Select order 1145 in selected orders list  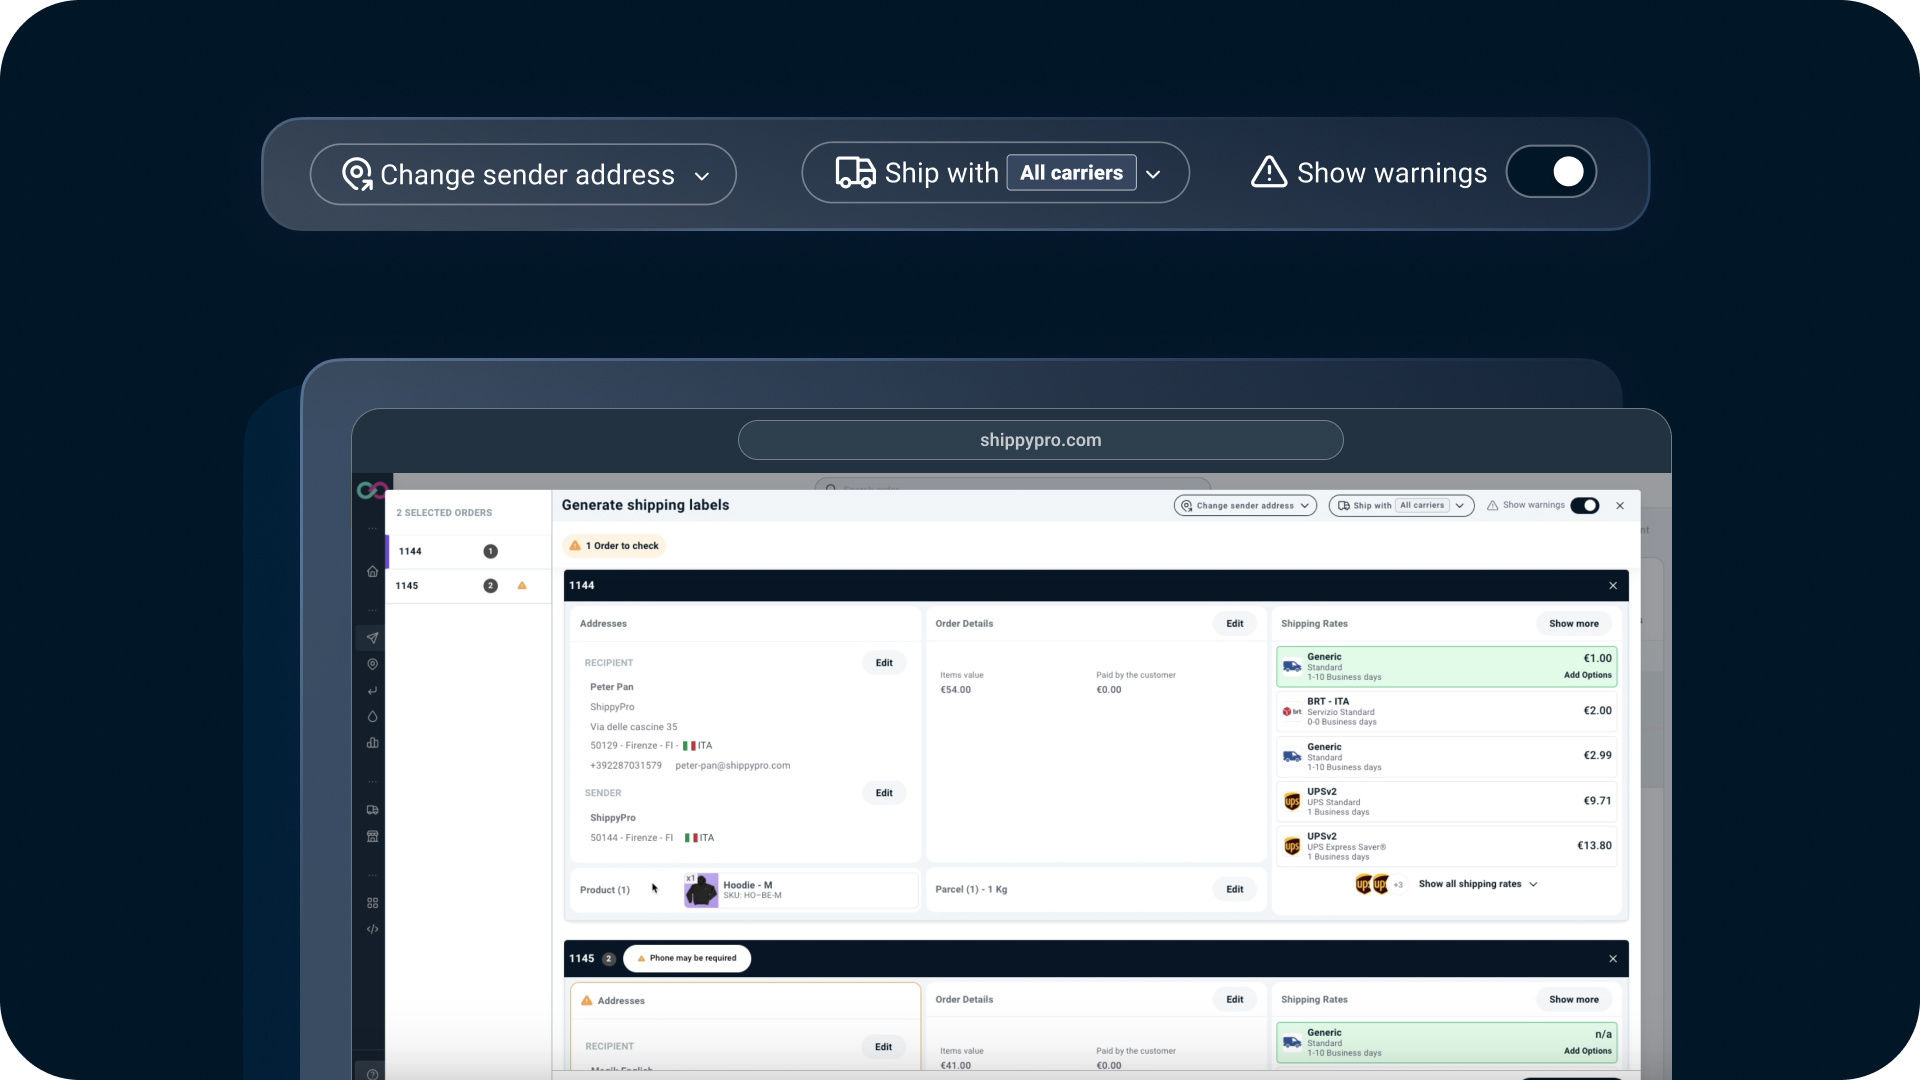pos(467,586)
